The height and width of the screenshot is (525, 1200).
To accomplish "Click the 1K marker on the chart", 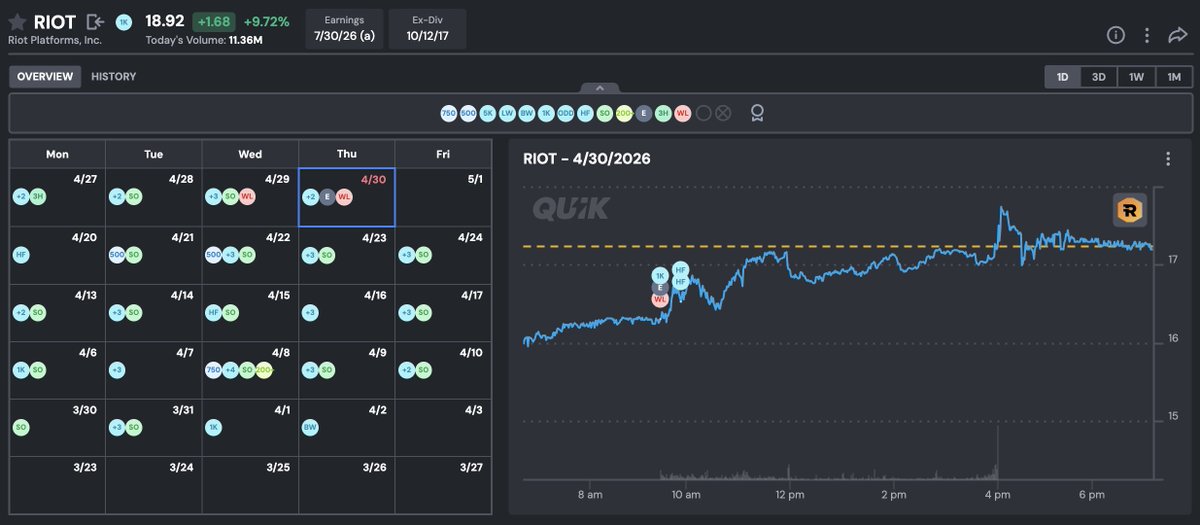I will [x=660, y=275].
